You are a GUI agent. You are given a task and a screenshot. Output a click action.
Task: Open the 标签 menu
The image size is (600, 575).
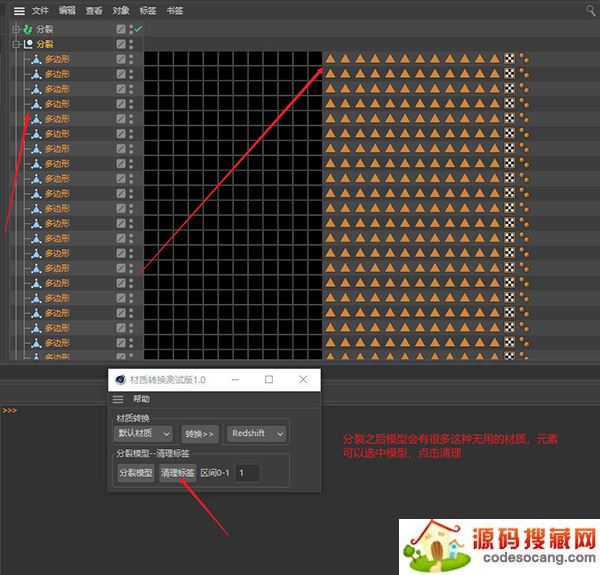[x=148, y=11]
